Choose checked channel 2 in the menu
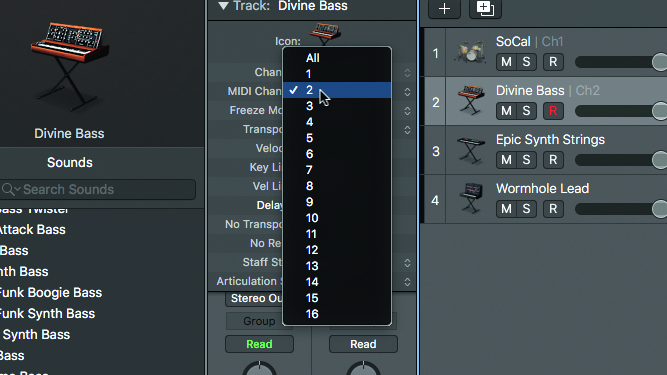 [x=337, y=90]
